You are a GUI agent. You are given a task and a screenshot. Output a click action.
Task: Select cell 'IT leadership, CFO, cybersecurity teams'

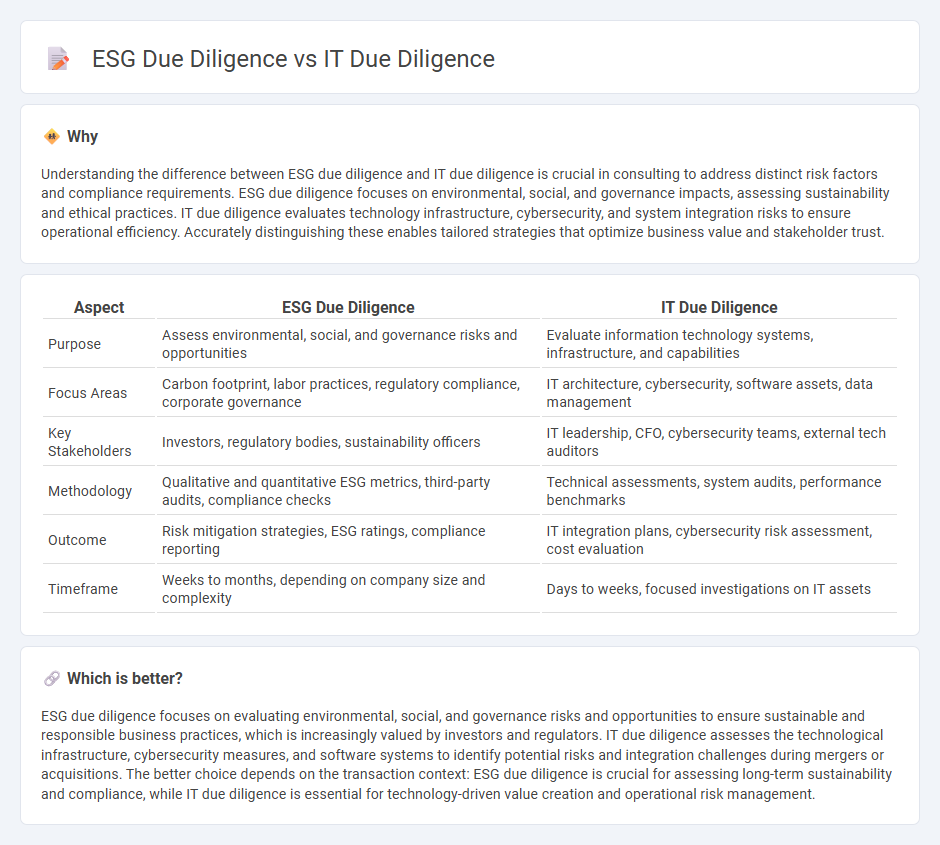click(x=719, y=442)
